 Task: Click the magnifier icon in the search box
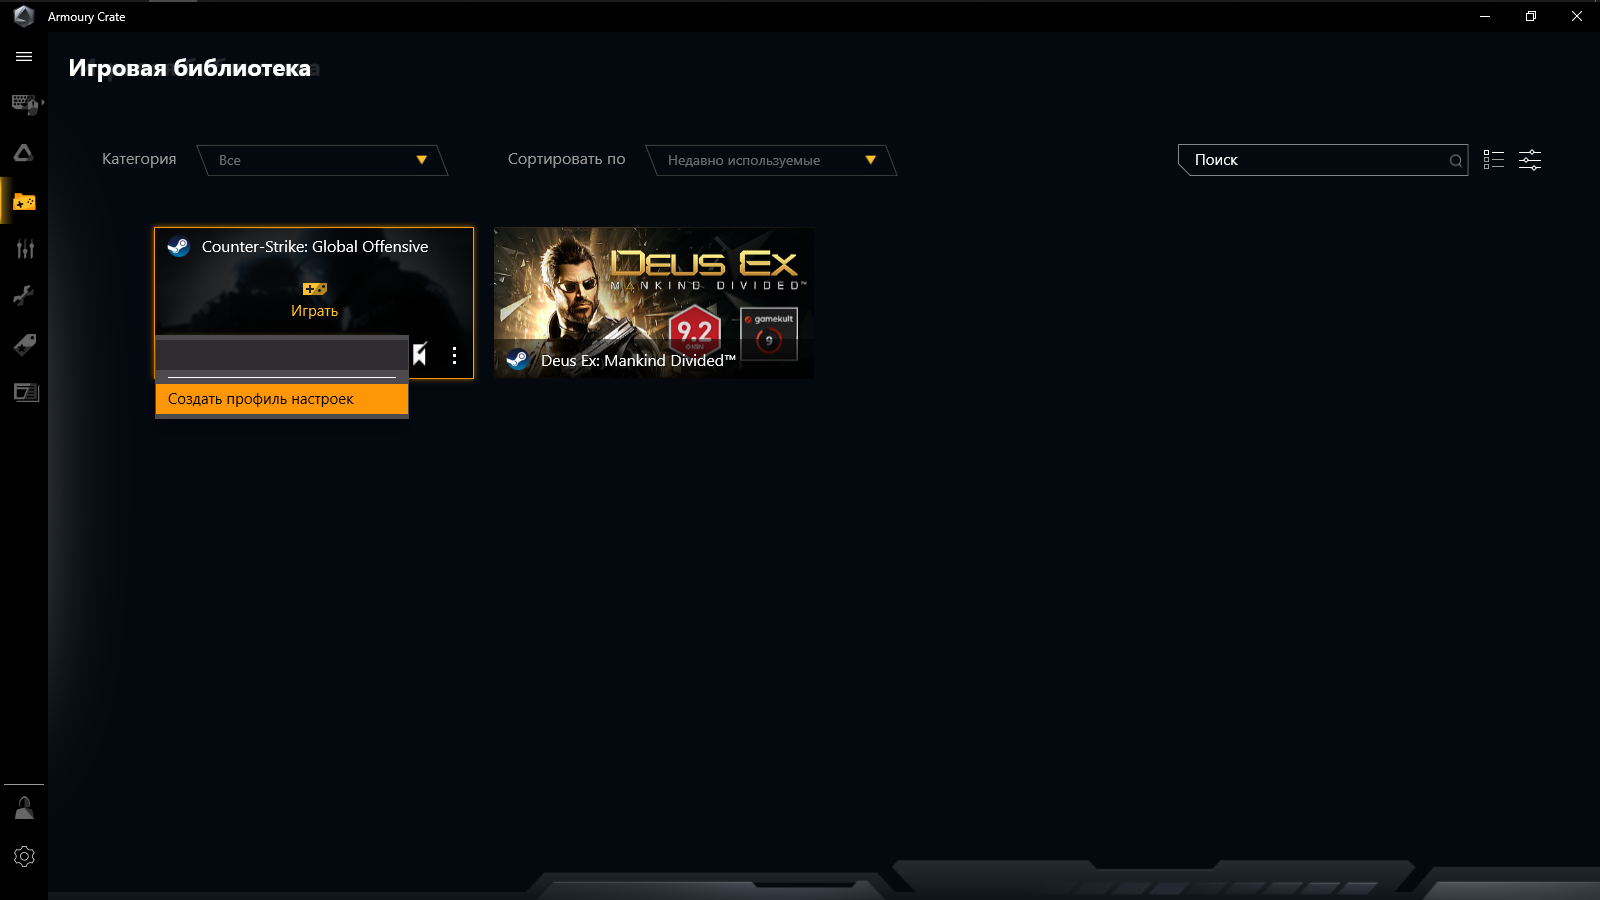[x=1456, y=160]
